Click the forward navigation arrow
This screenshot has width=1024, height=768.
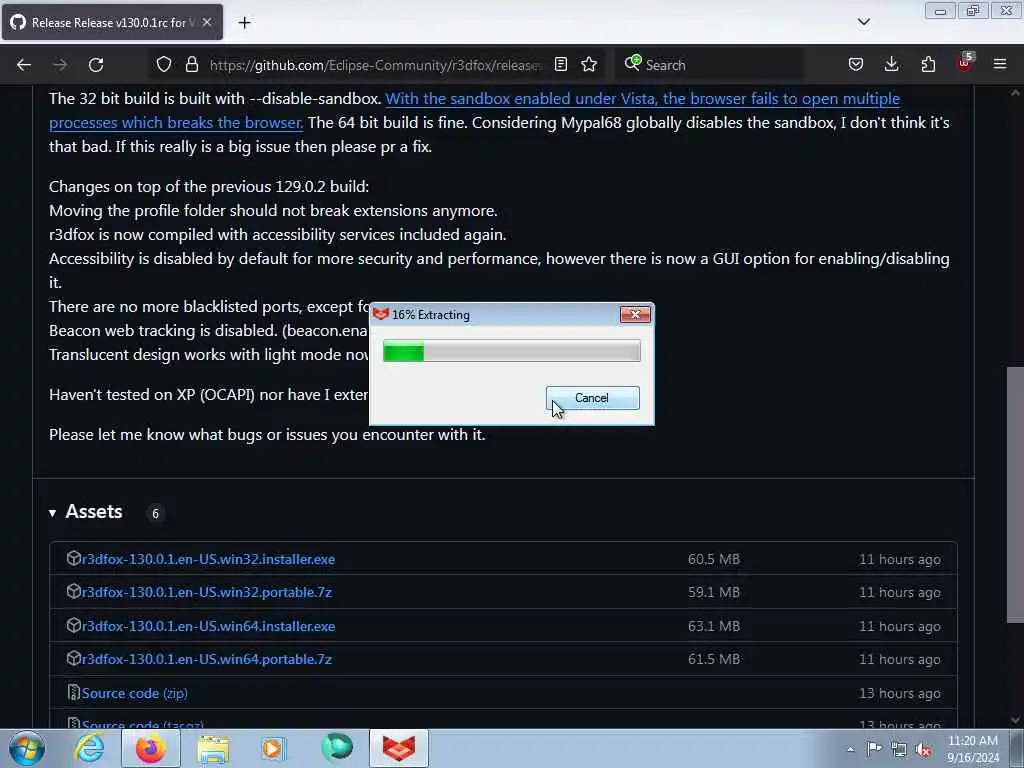[x=59, y=65]
